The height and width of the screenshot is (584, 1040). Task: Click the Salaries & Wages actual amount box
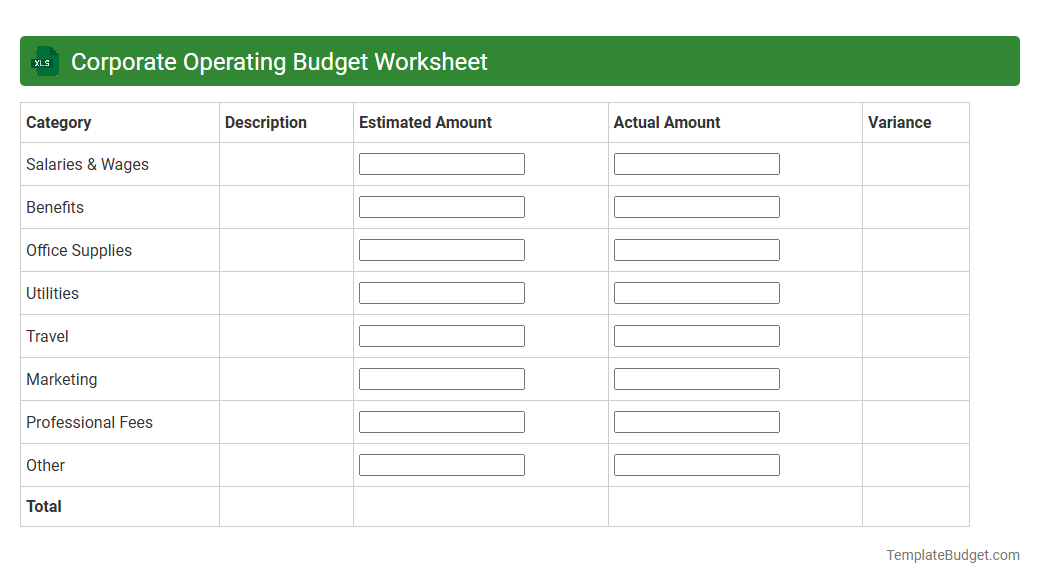tap(696, 163)
